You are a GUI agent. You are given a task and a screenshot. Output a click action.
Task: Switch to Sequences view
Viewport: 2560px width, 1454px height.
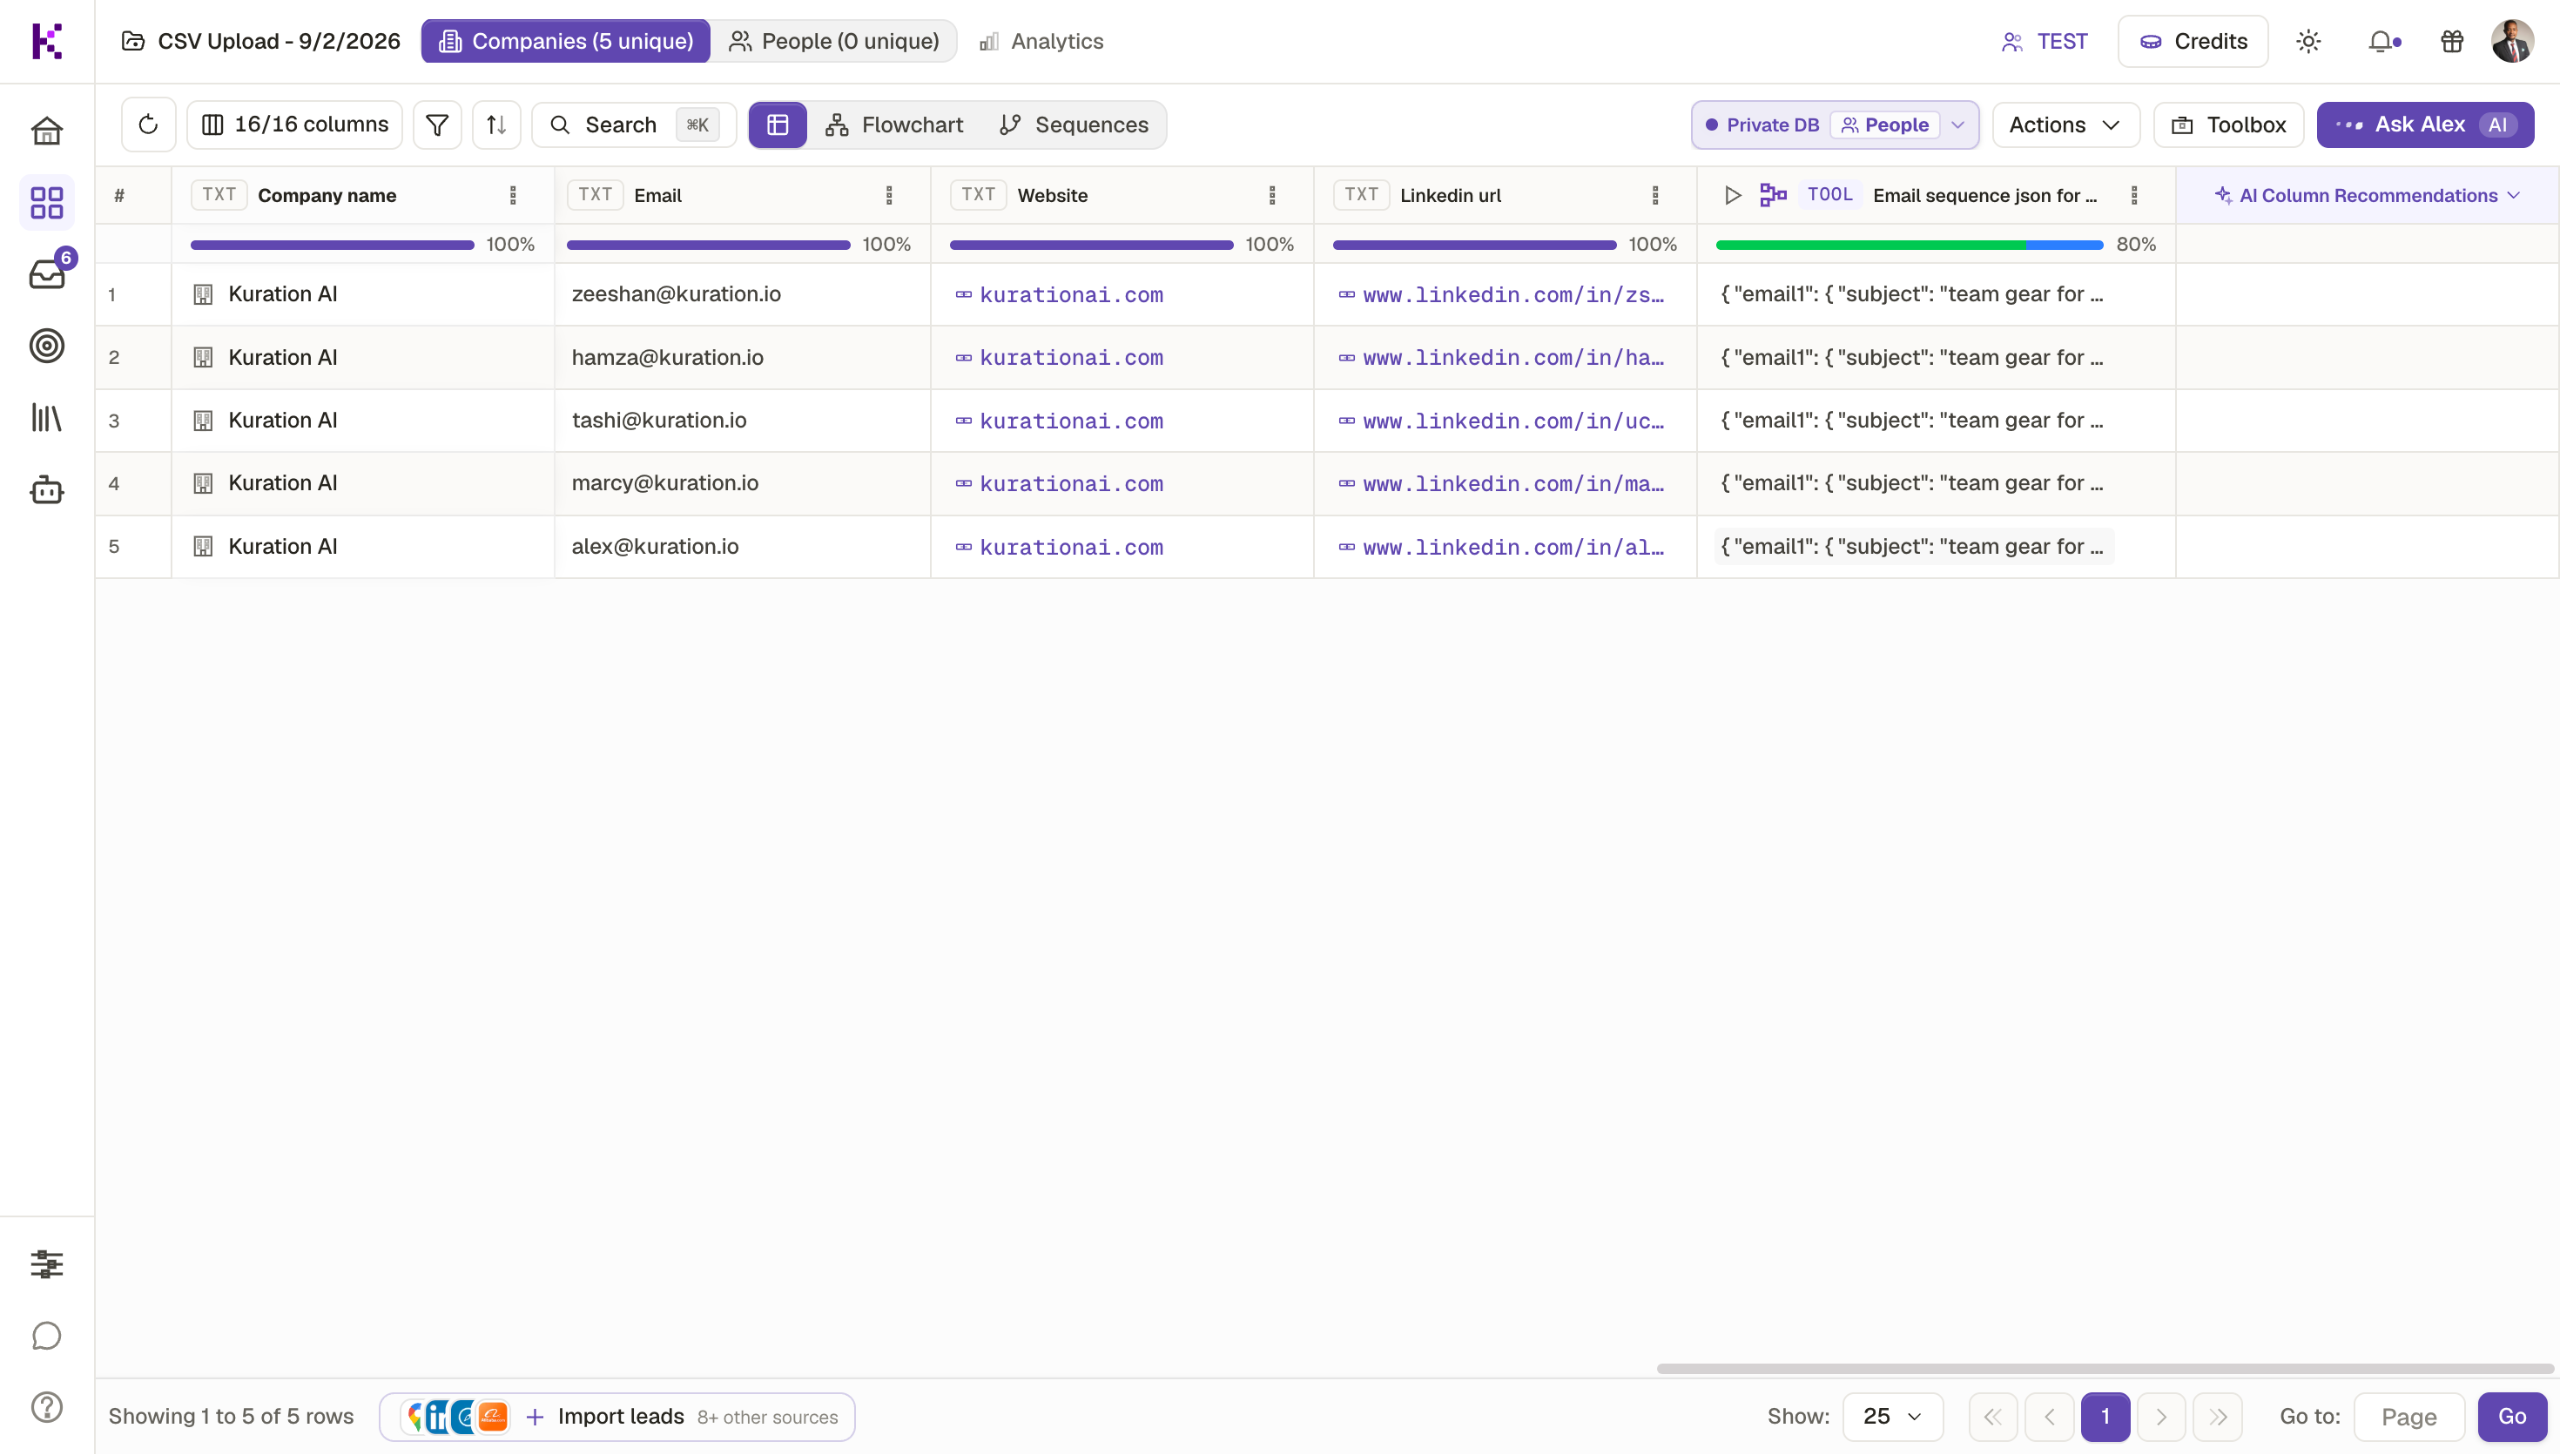click(x=1074, y=125)
